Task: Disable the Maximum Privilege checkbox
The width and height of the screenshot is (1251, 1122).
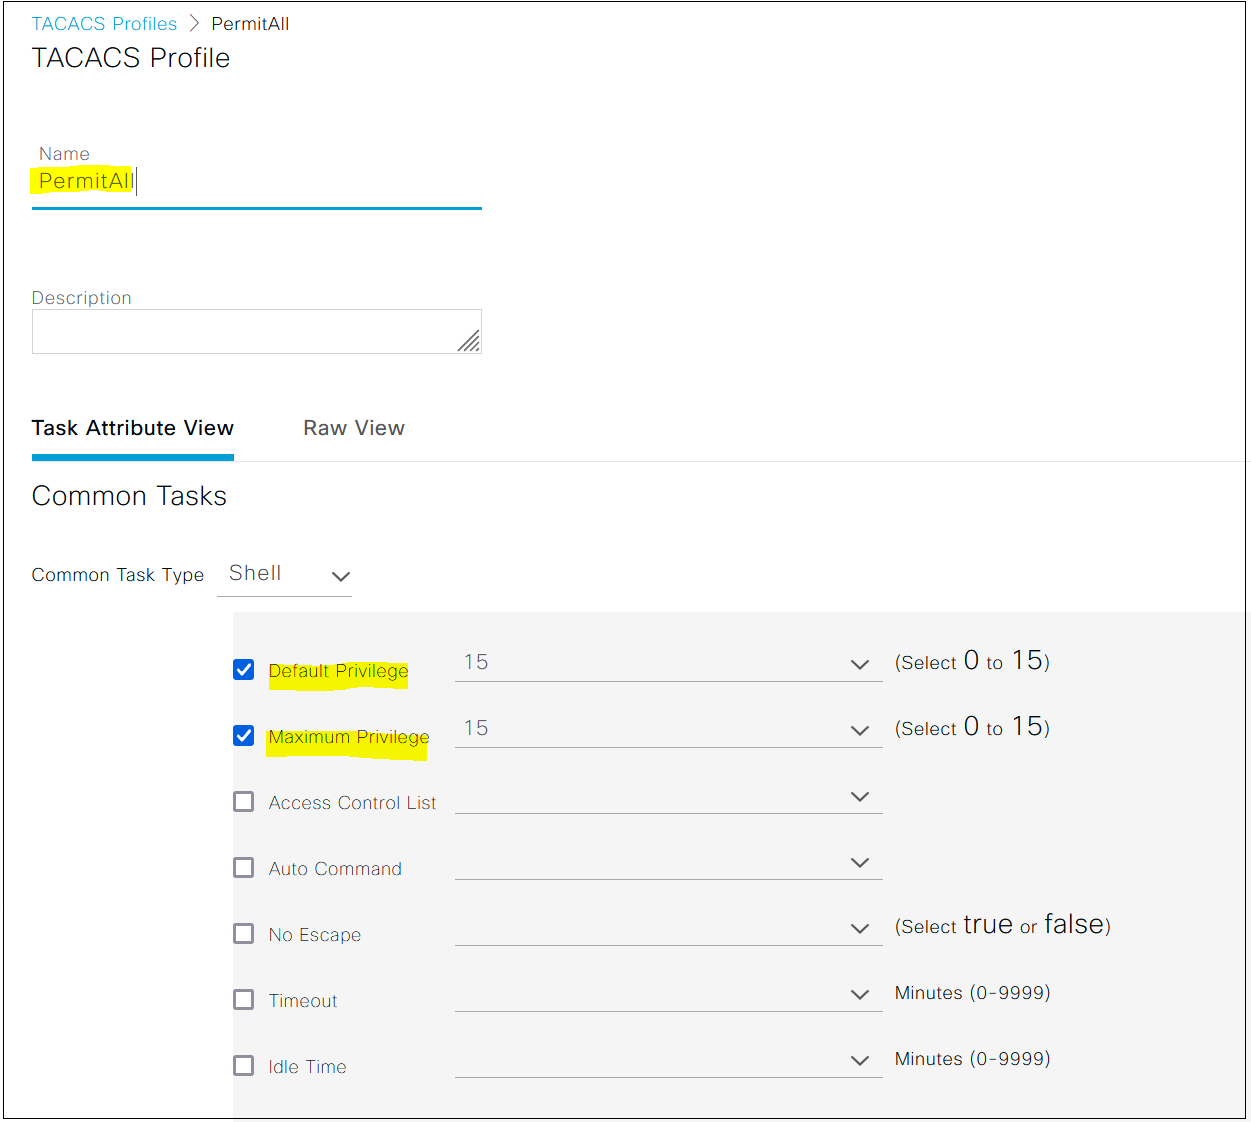Action: point(243,735)
